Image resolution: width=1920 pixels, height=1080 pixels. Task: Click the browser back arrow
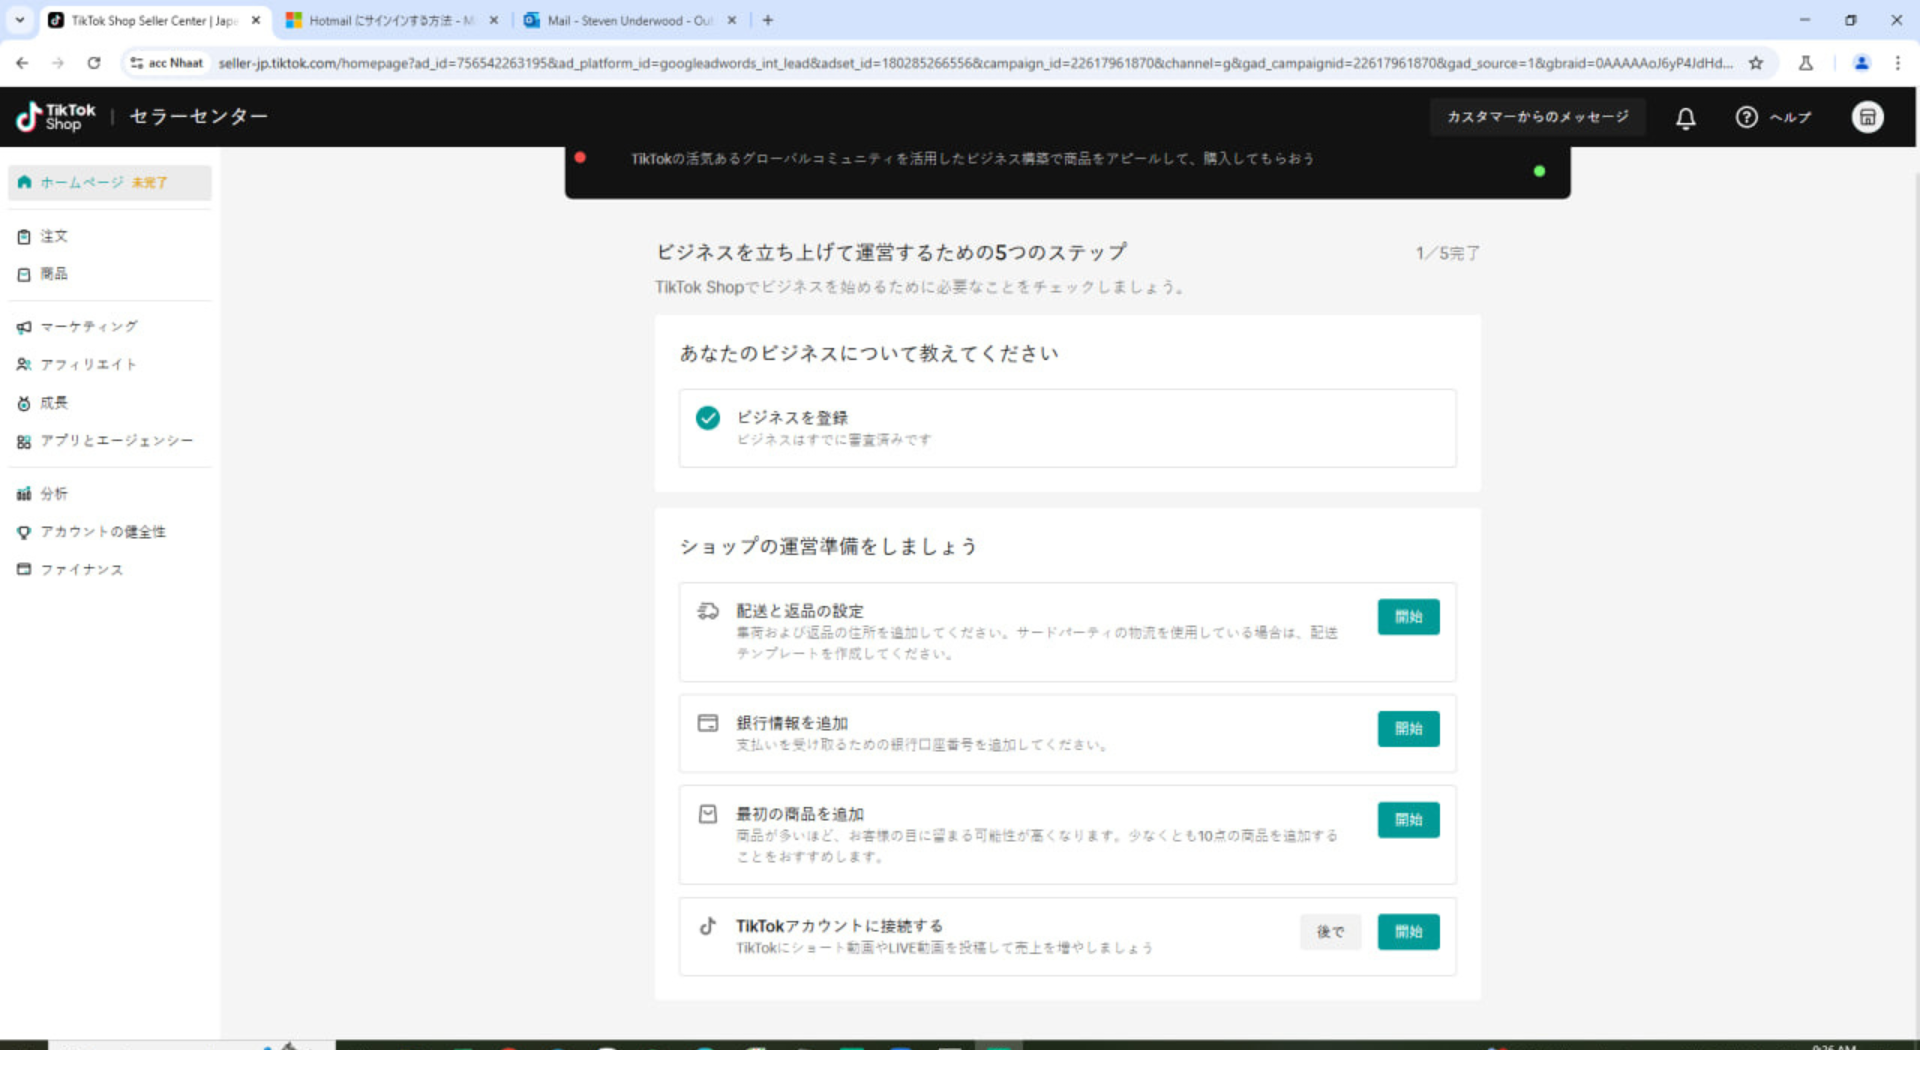22,63
